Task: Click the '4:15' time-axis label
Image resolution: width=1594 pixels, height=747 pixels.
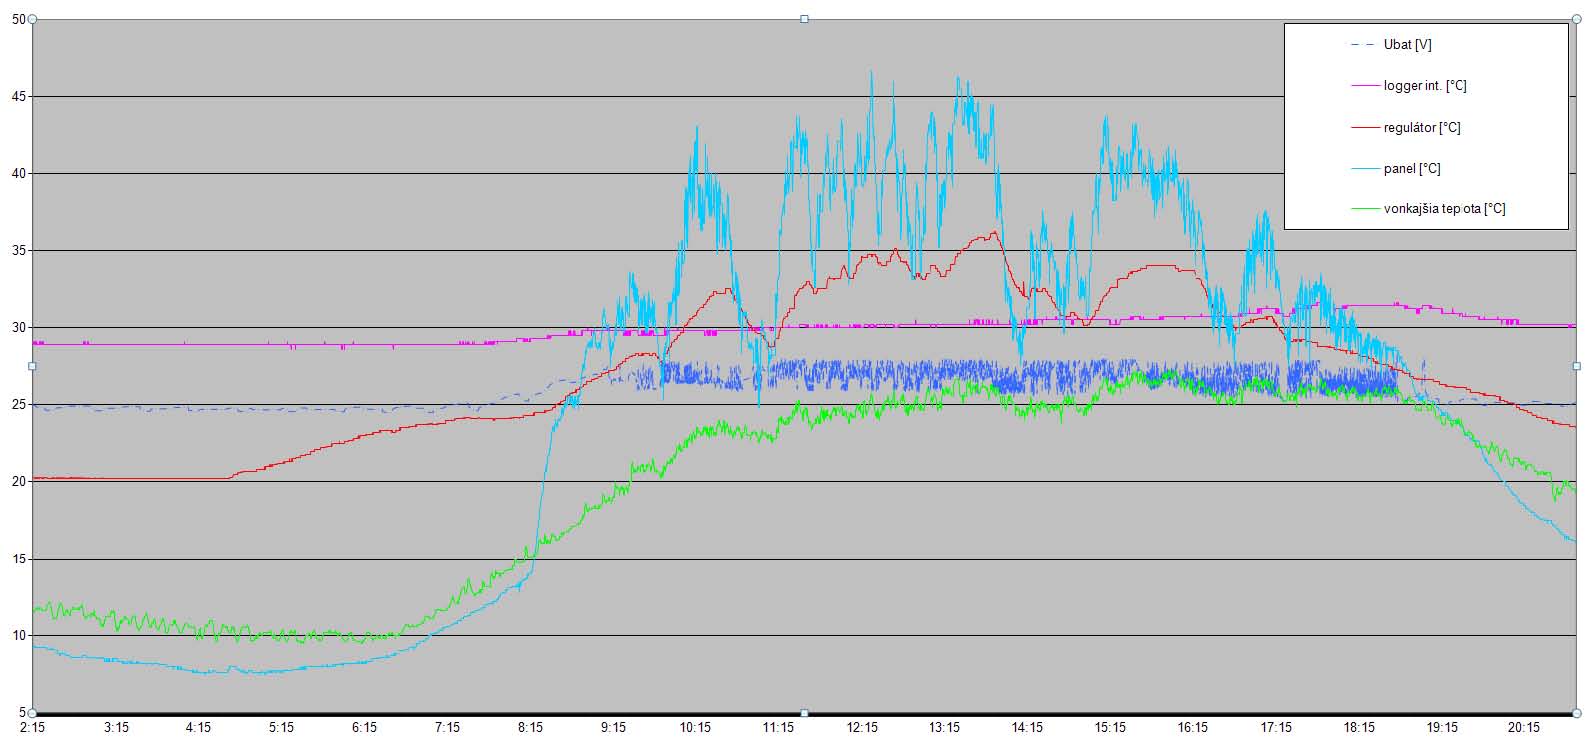Action: point(199,728)
